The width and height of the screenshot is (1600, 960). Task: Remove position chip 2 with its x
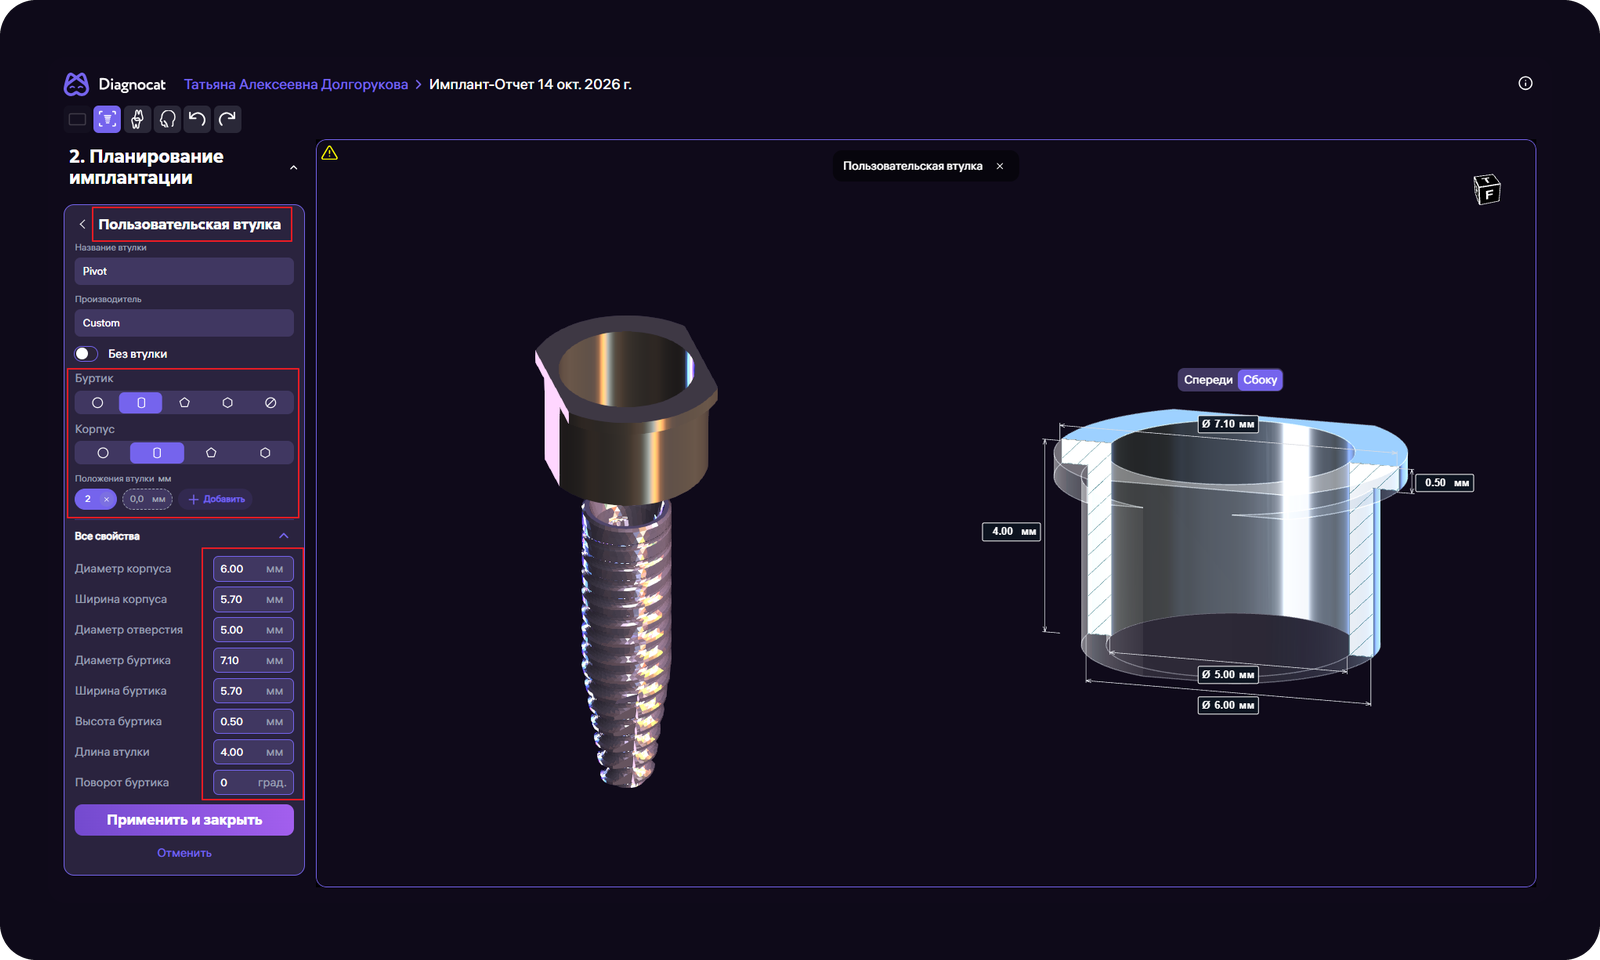coord(106,499)
